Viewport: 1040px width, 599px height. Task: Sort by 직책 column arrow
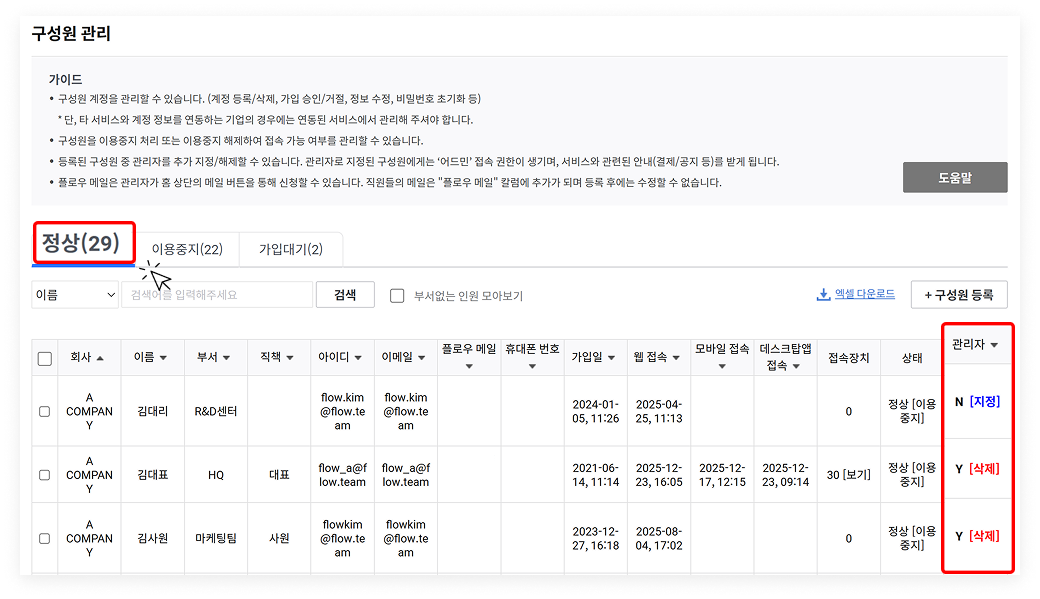[289, 358]
